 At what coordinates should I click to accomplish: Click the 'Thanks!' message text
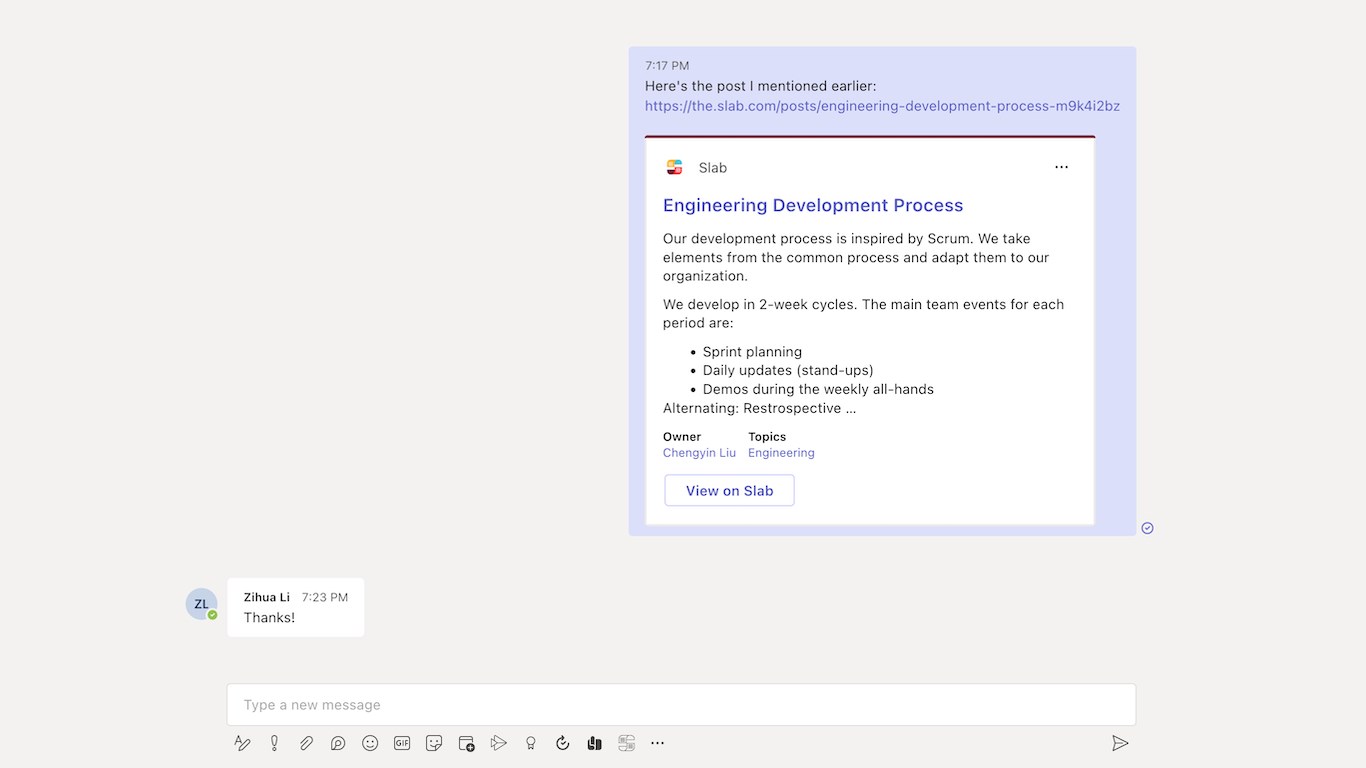269,618
